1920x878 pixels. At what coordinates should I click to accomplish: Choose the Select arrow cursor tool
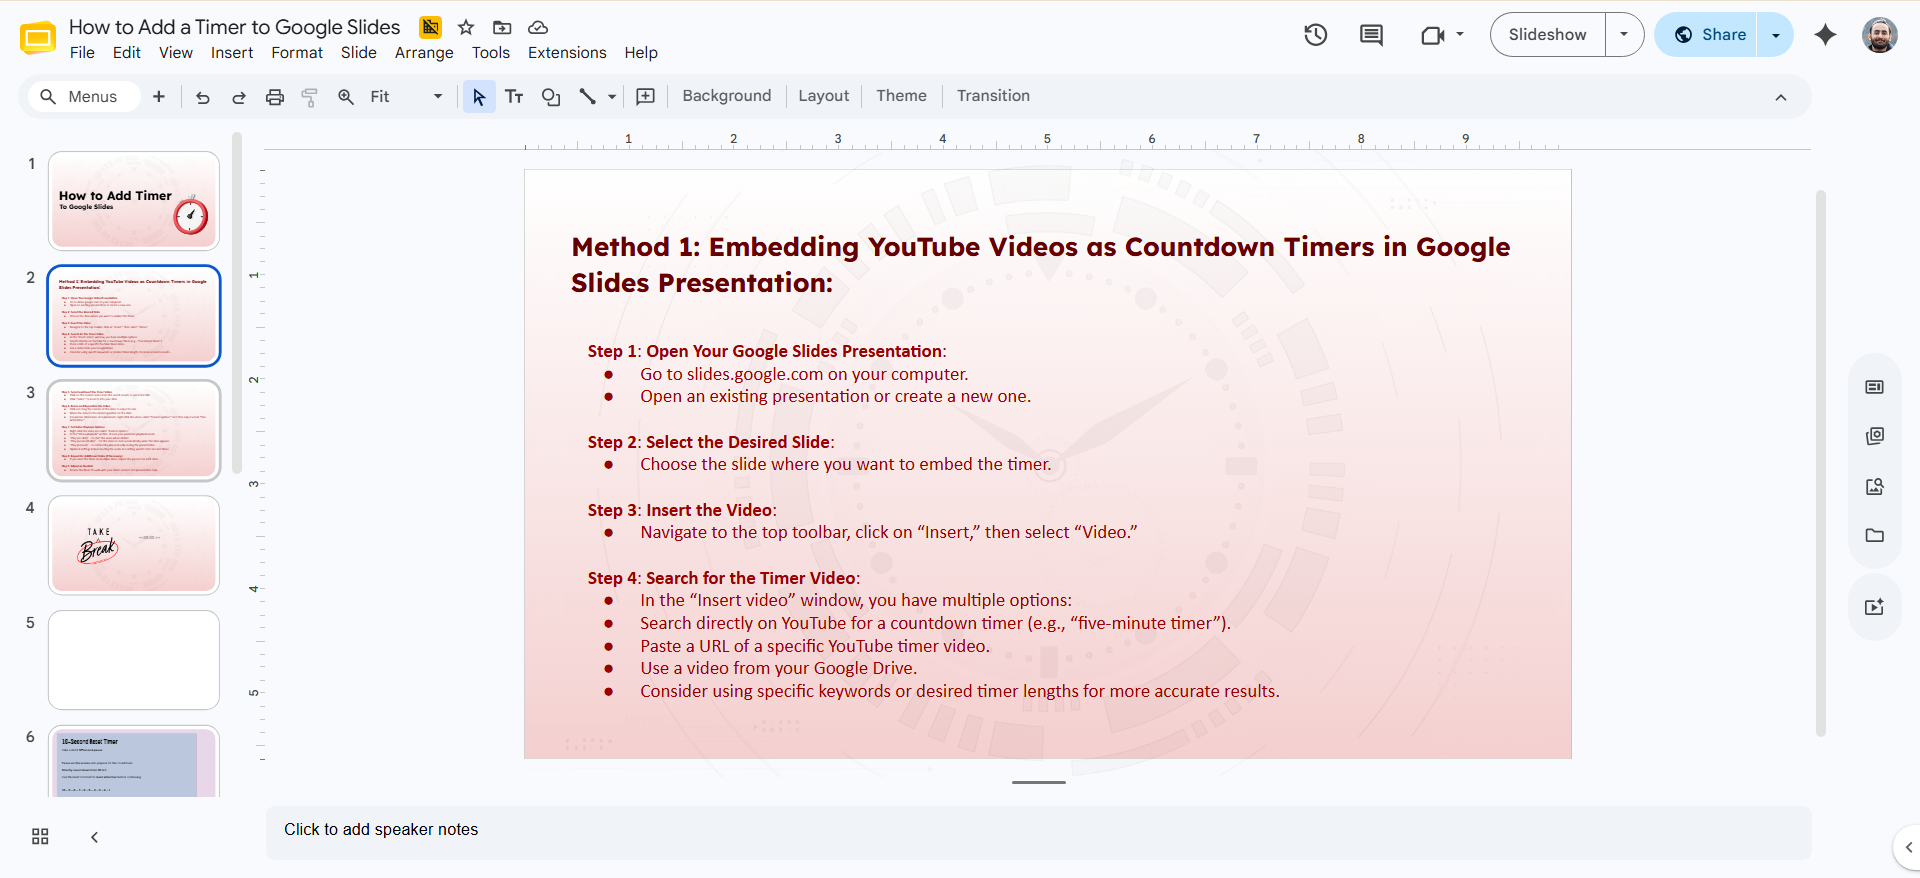479,97
